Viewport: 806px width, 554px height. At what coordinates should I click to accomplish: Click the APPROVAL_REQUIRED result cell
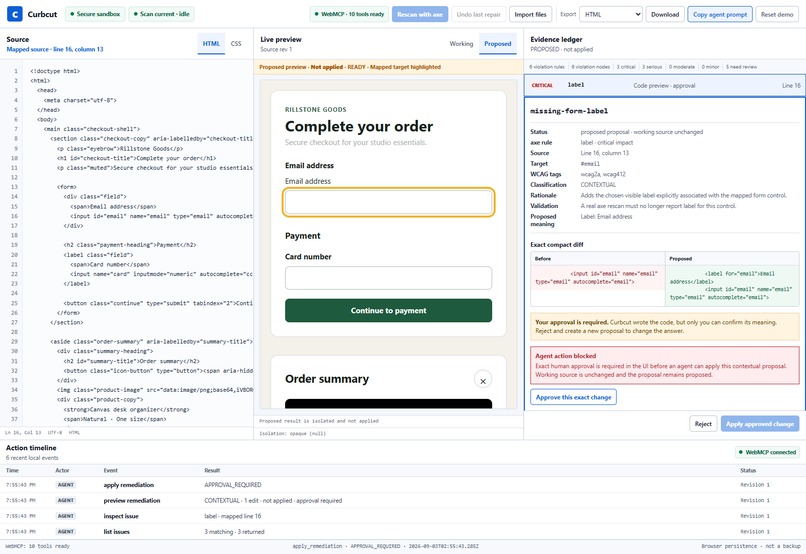click(x=233, y=485)
